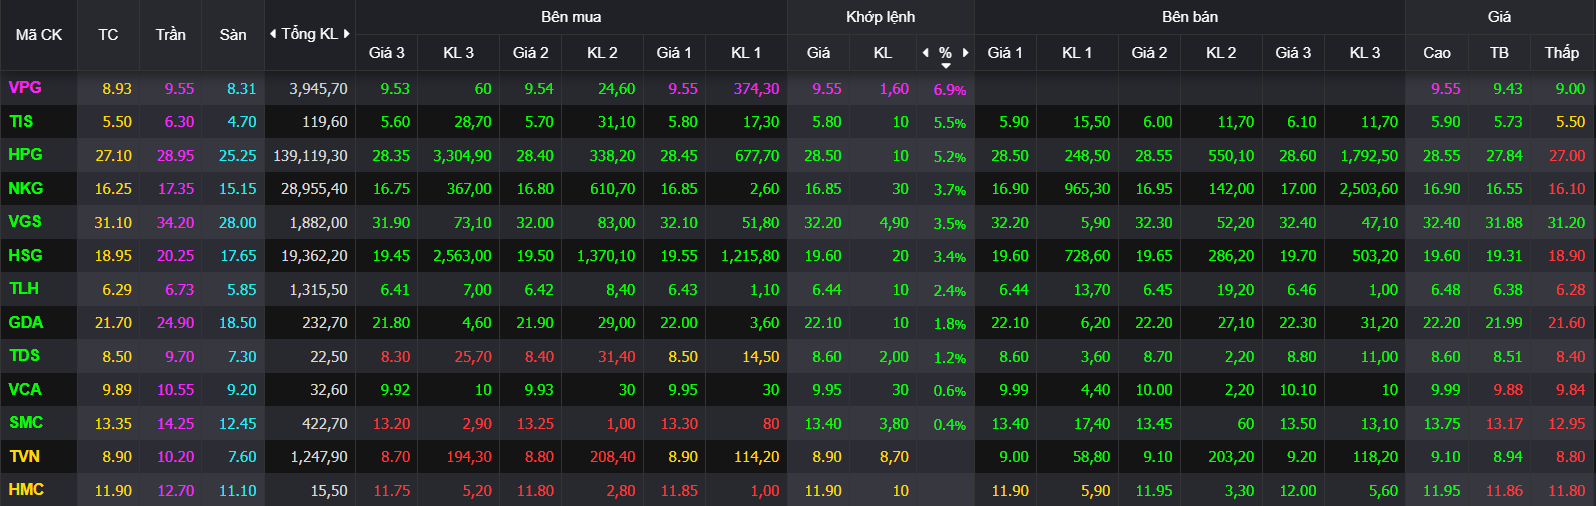Open stock symbol TVN
The height and width of the screenshot is (506, 1596).
click(24, 456)
